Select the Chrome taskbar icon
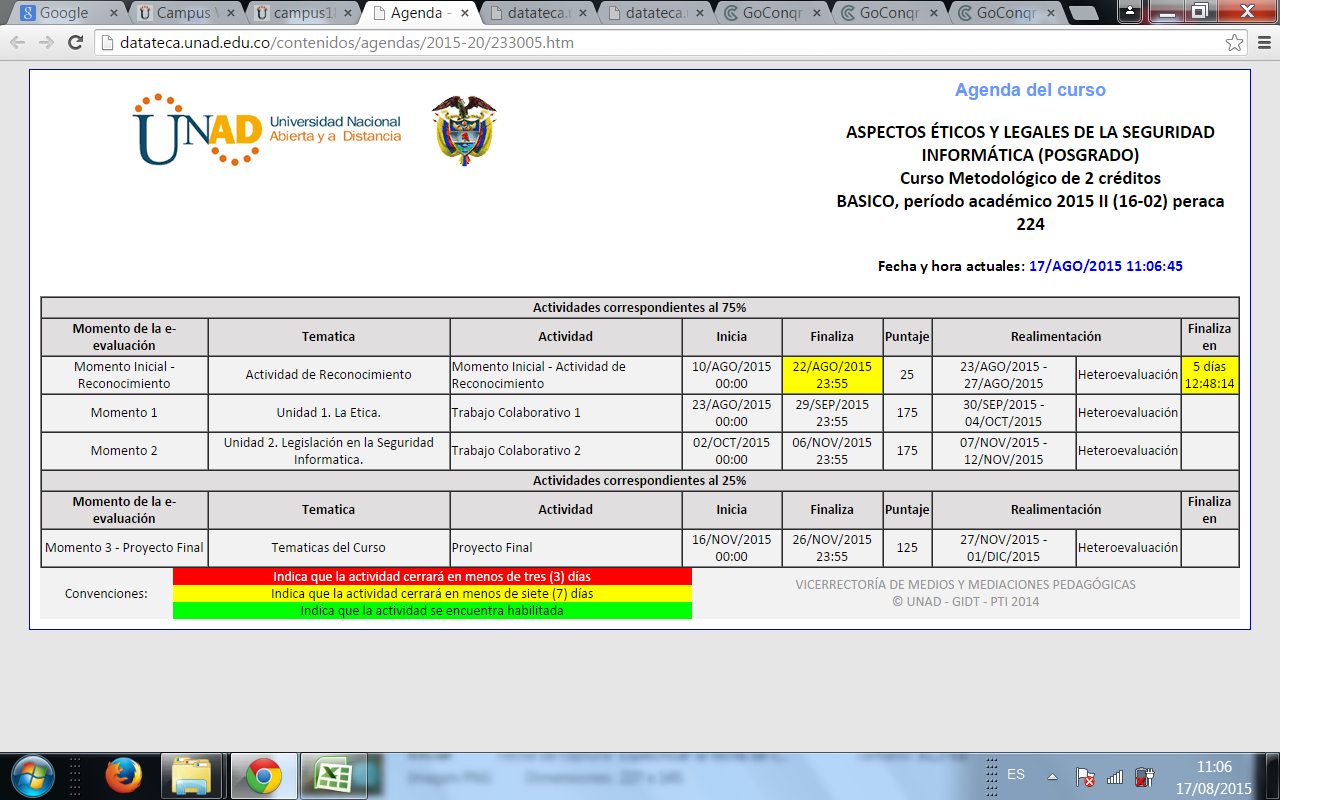 point(264,776)
